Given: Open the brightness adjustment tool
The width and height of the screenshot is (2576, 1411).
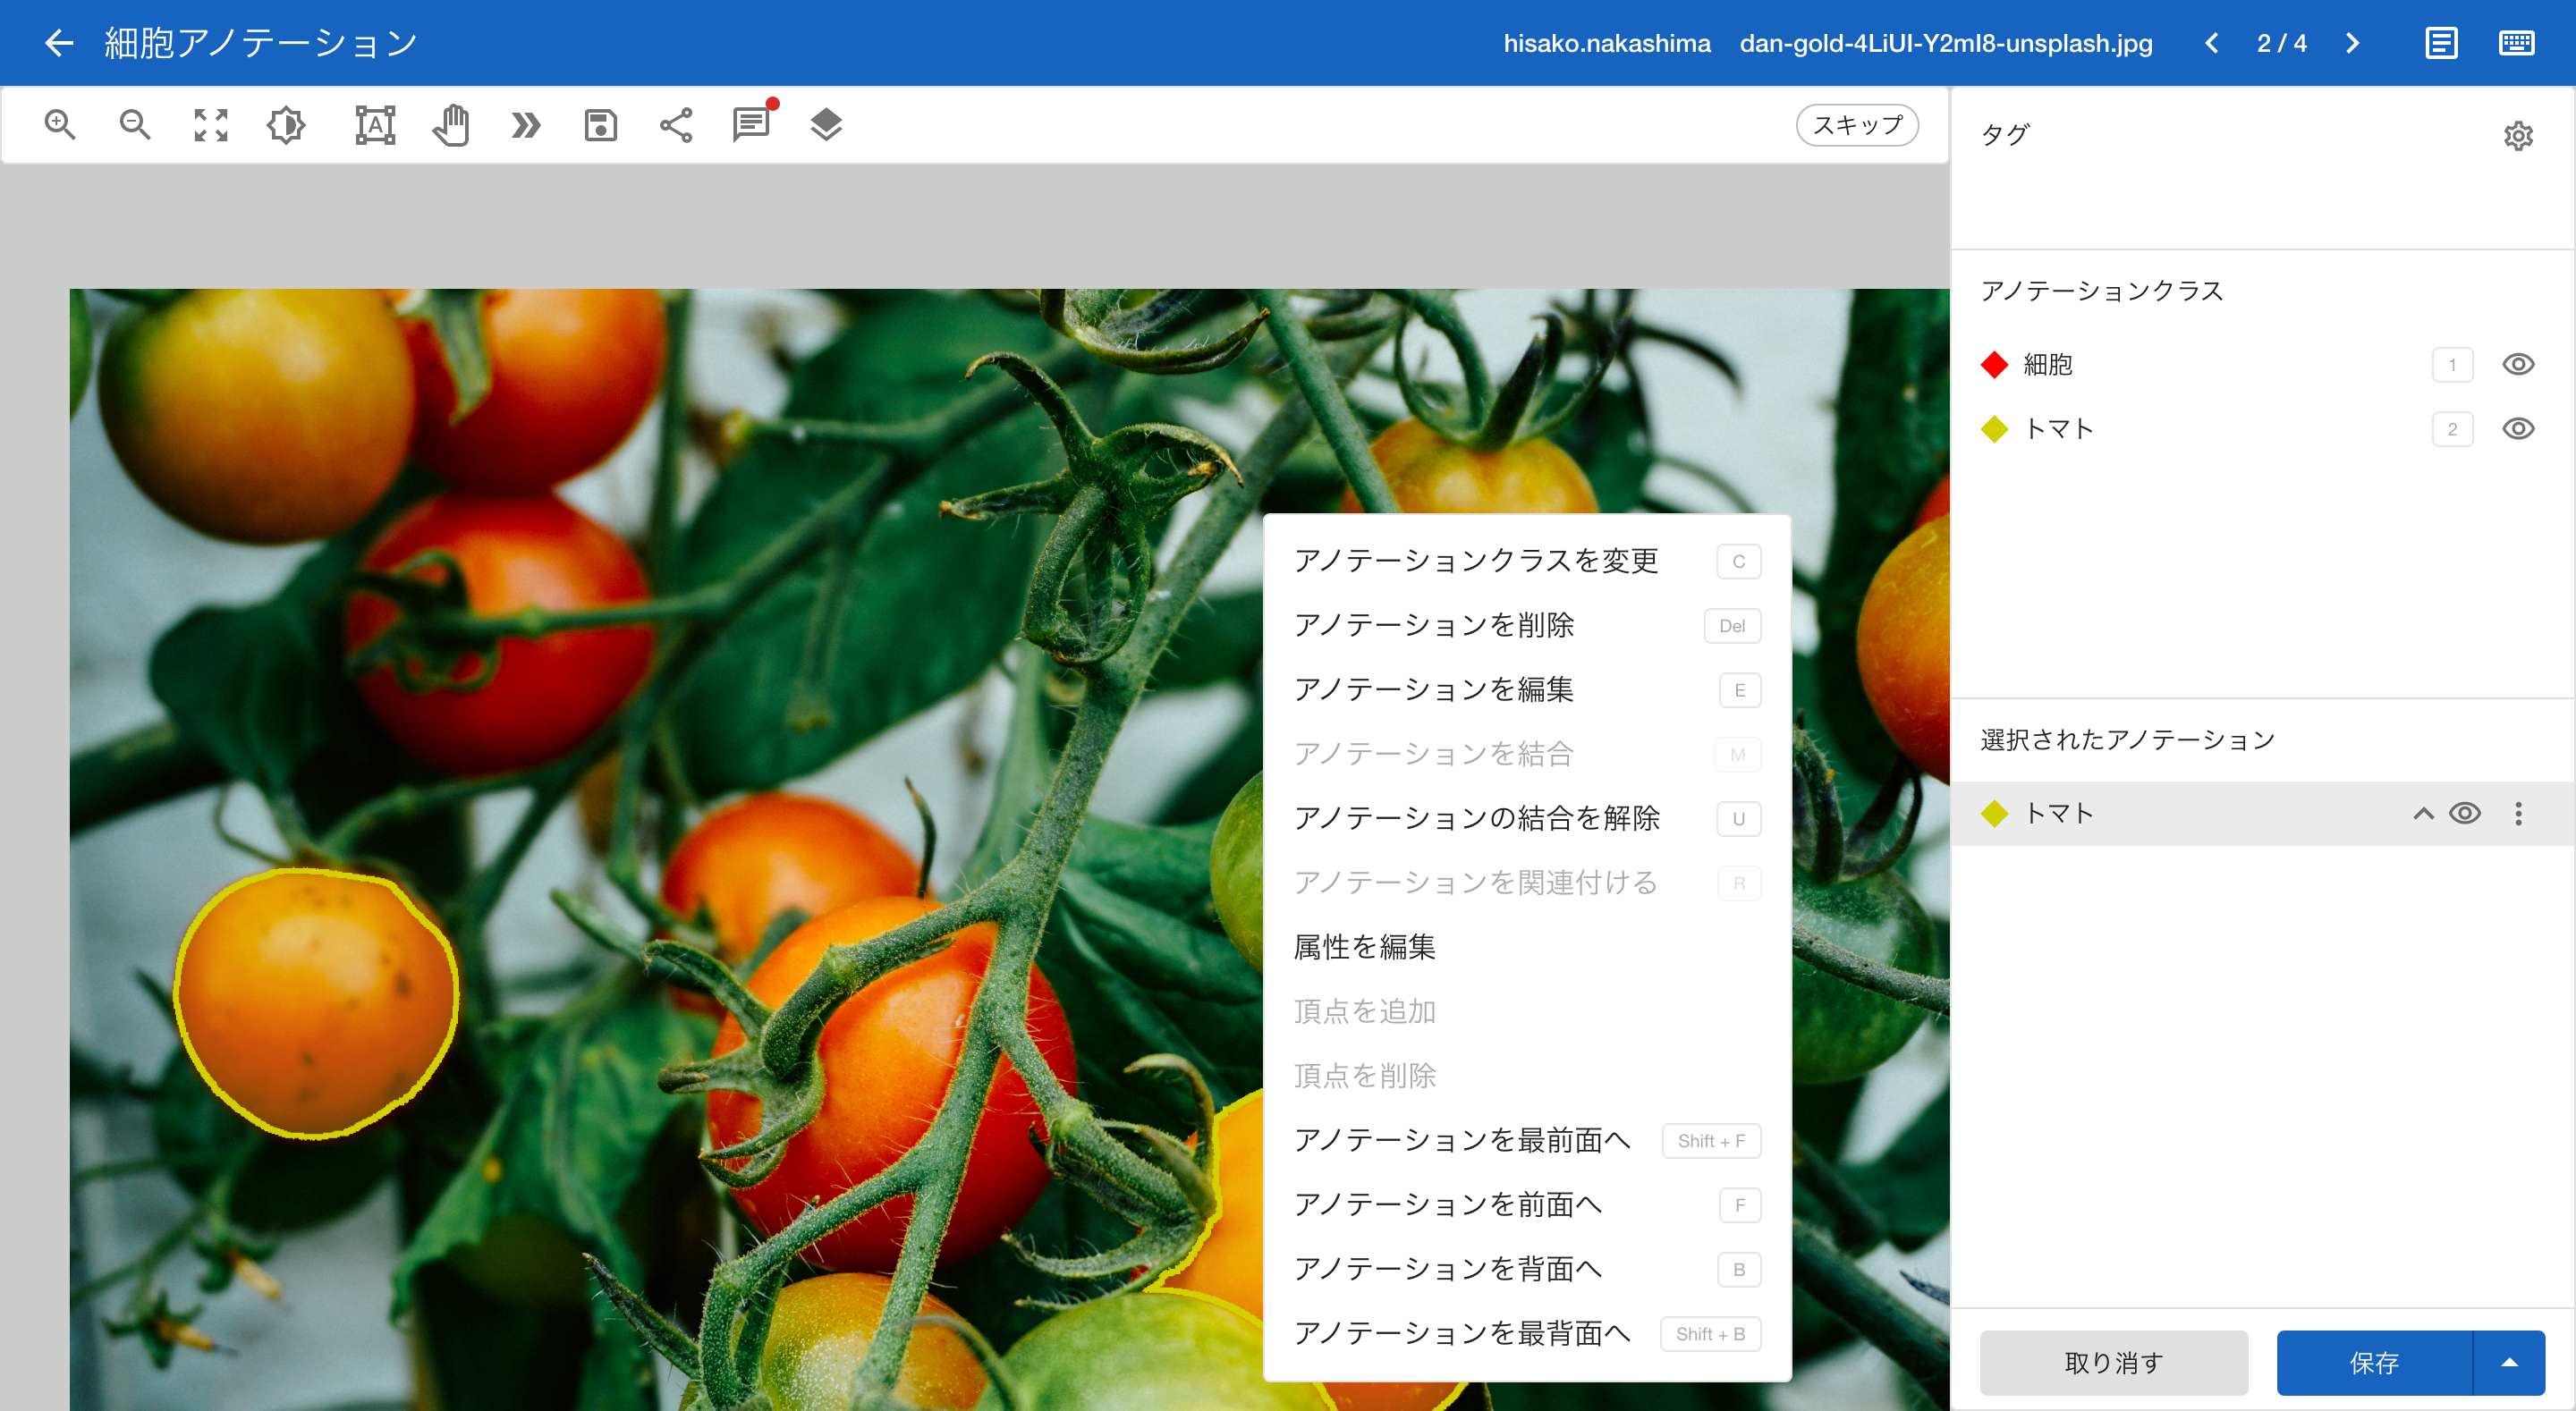Looking at the screenshot, I should (286, 125).
